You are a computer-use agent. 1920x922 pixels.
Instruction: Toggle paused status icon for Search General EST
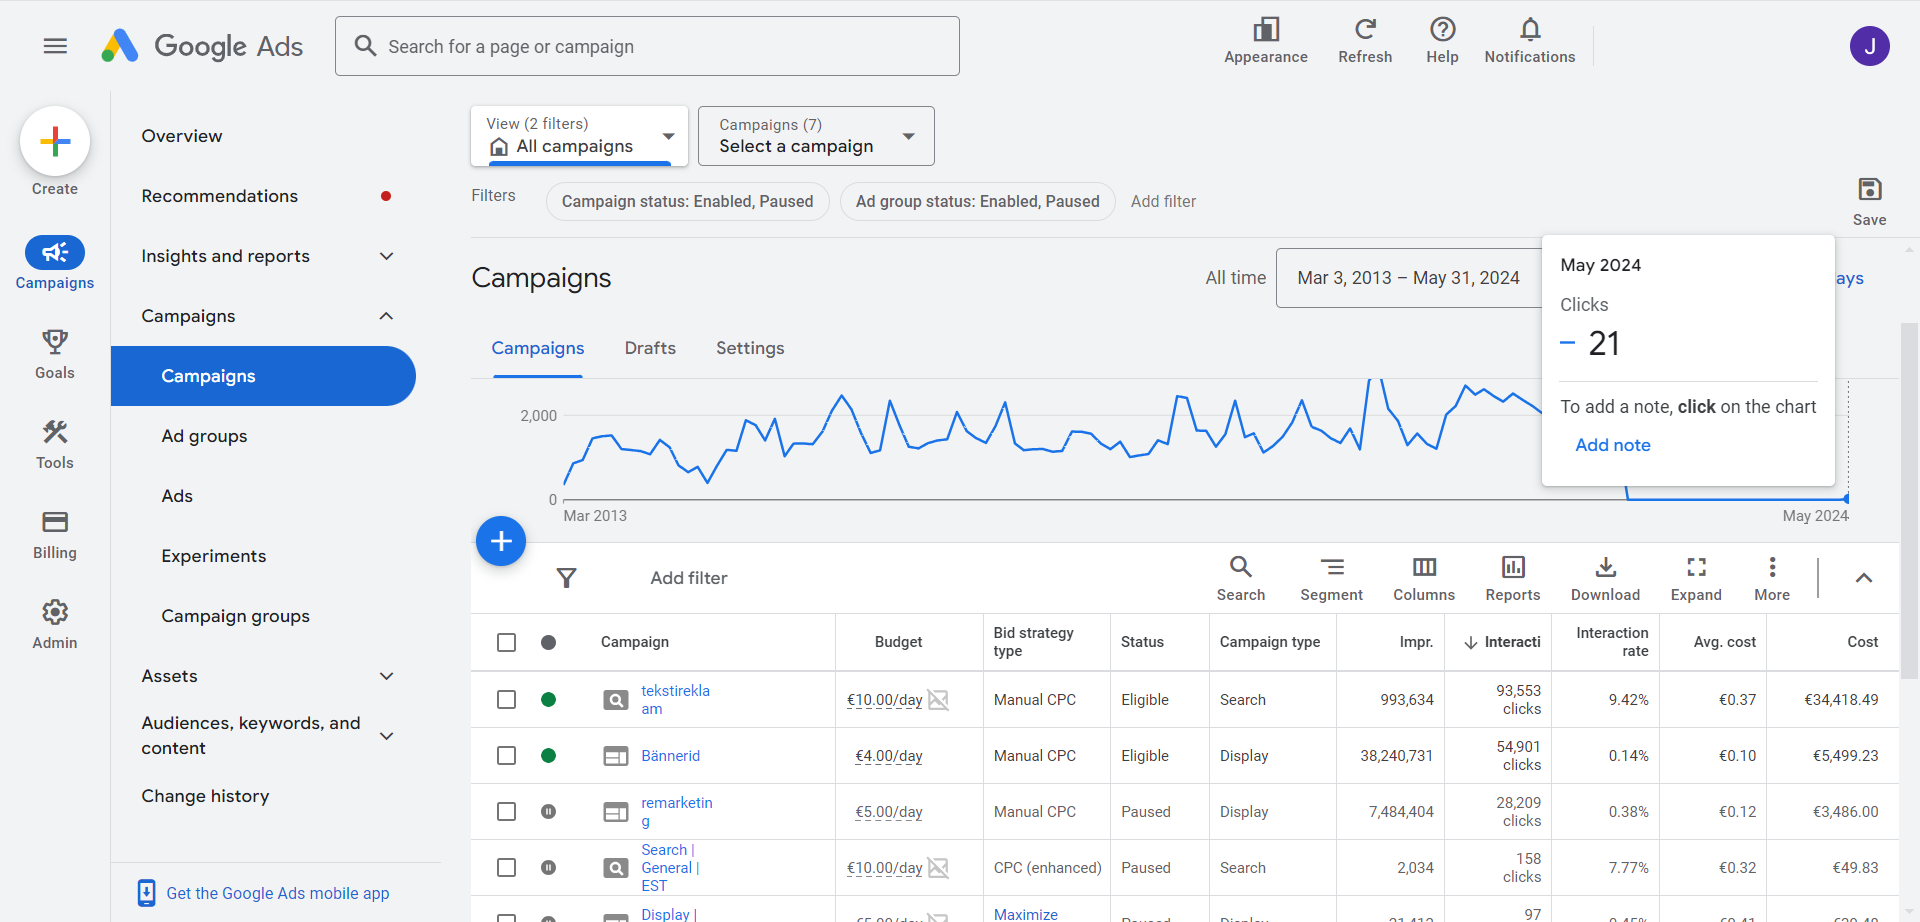point(548,867)
